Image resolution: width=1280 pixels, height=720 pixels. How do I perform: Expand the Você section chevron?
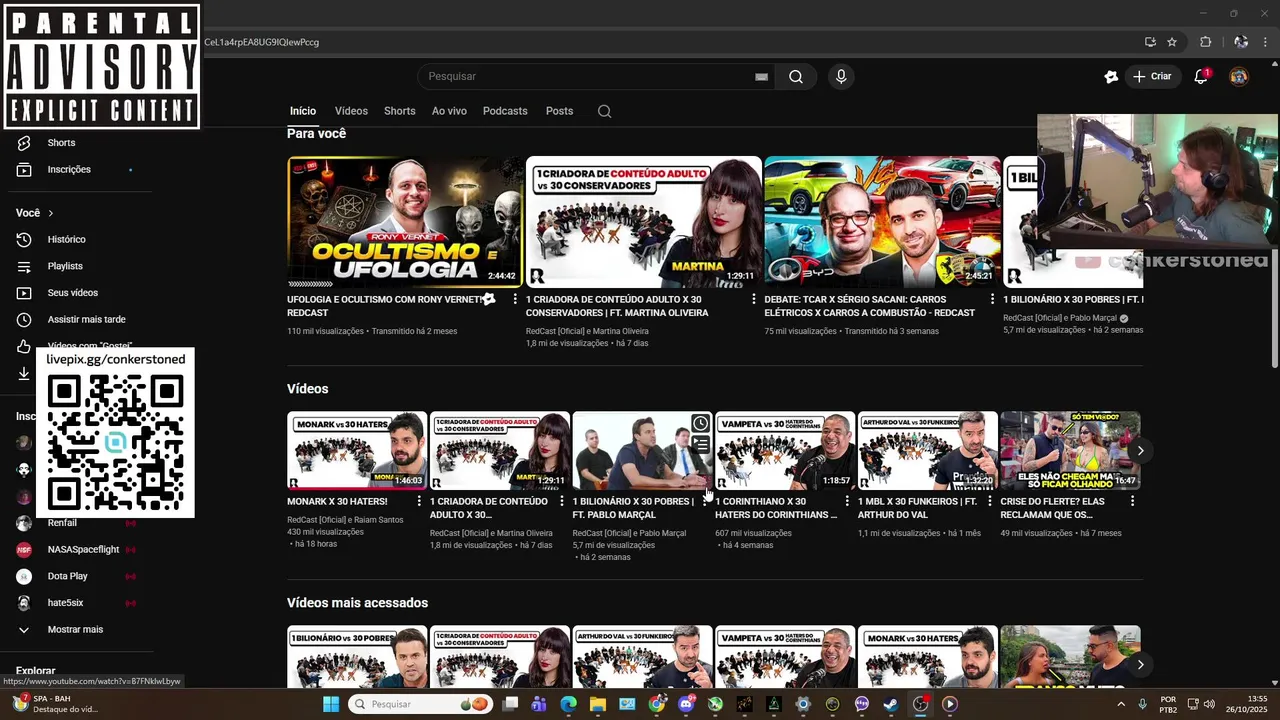click(50, 213)
